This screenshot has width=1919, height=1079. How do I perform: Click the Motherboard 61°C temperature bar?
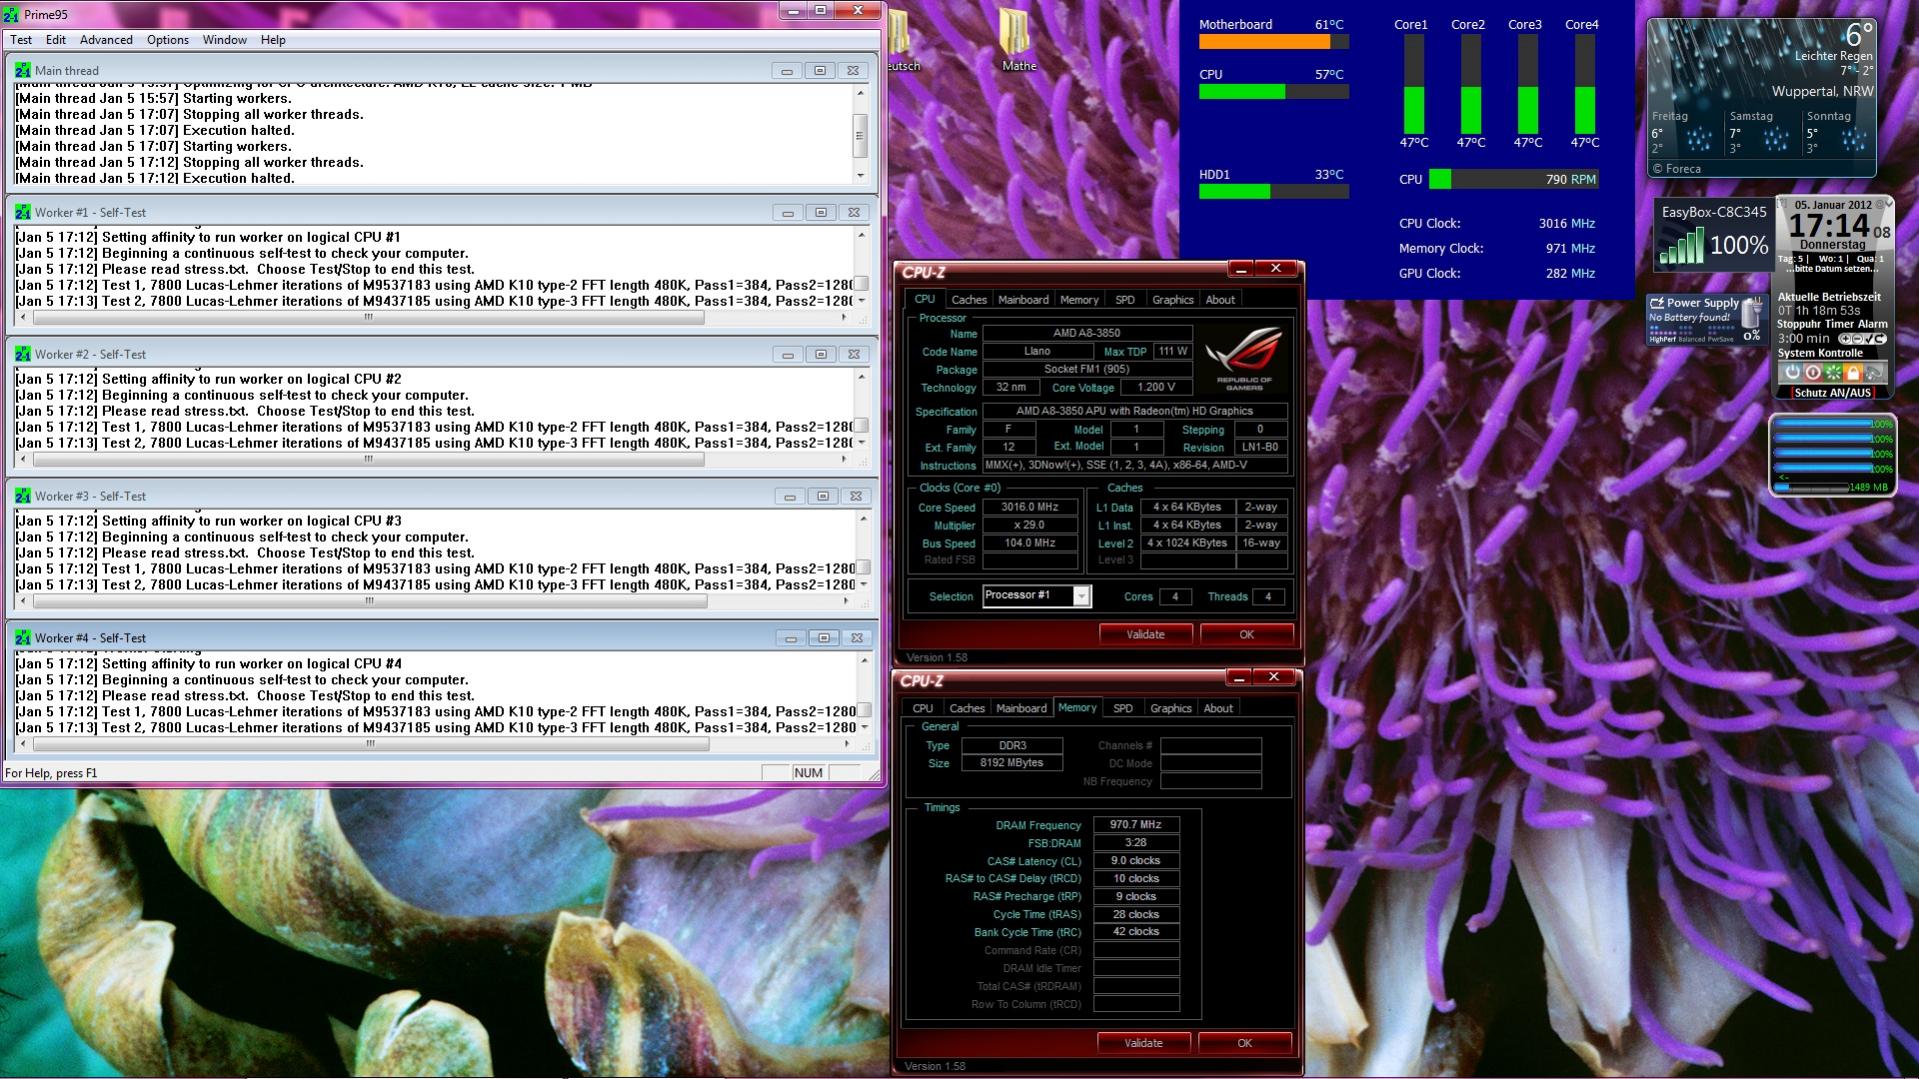point(1273,42)
